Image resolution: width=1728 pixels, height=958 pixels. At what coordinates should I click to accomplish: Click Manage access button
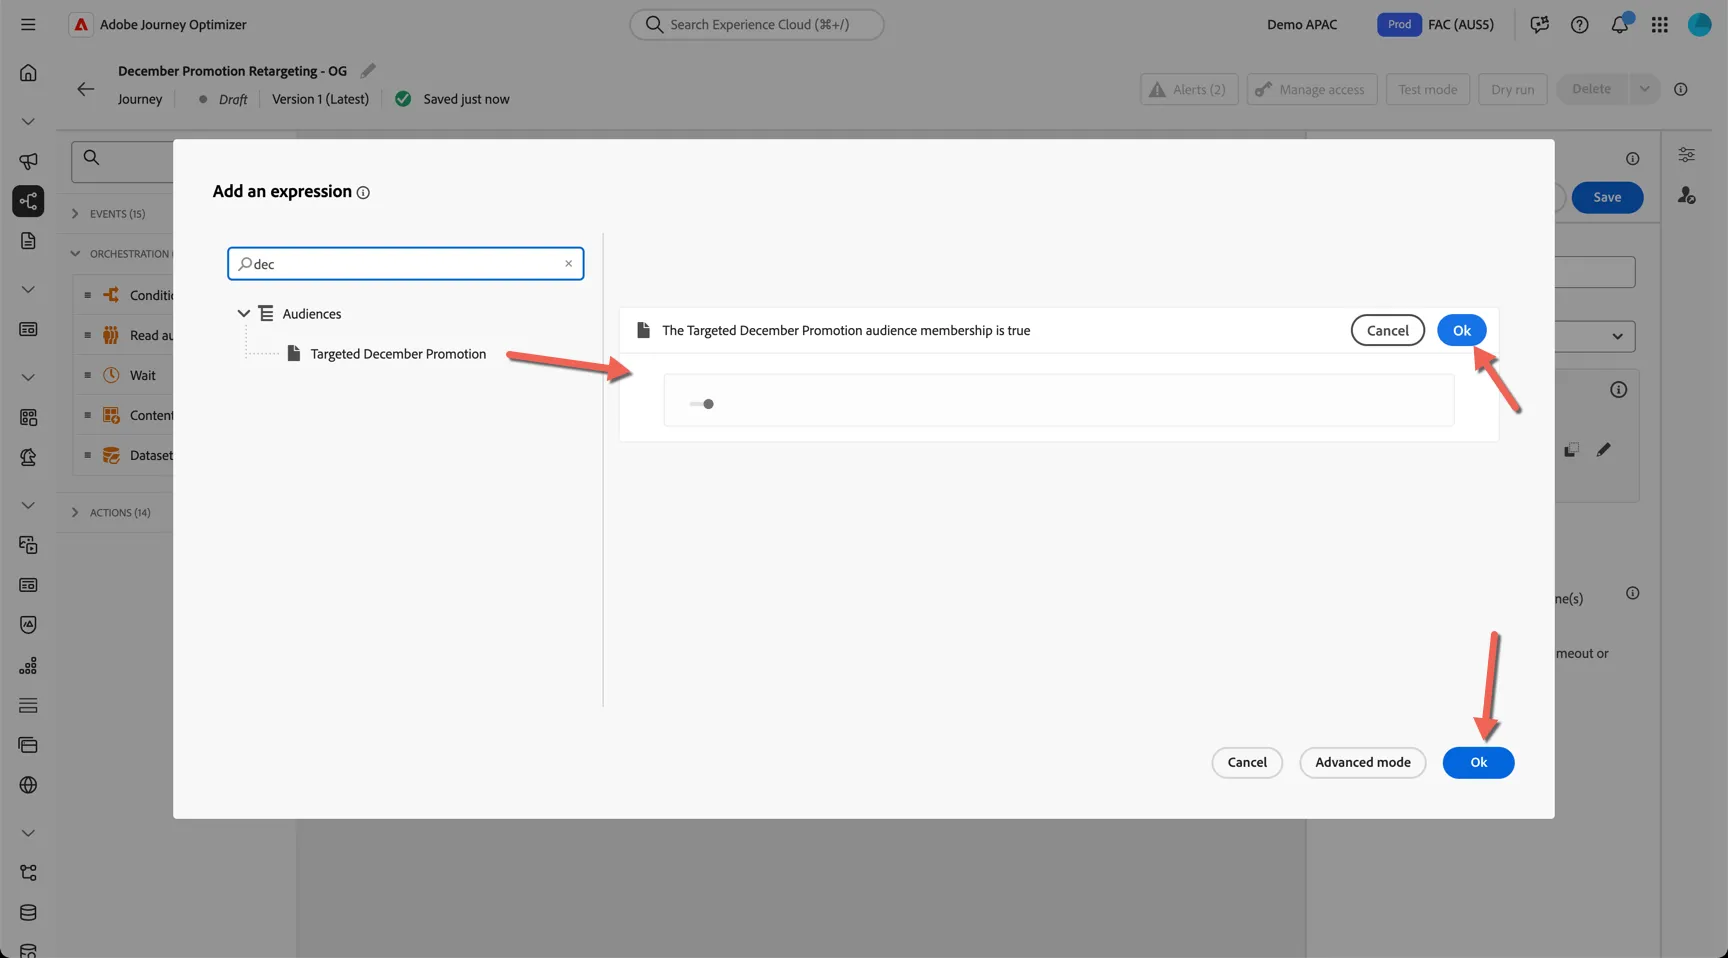pyautogui.click(x=1311, y=89)
